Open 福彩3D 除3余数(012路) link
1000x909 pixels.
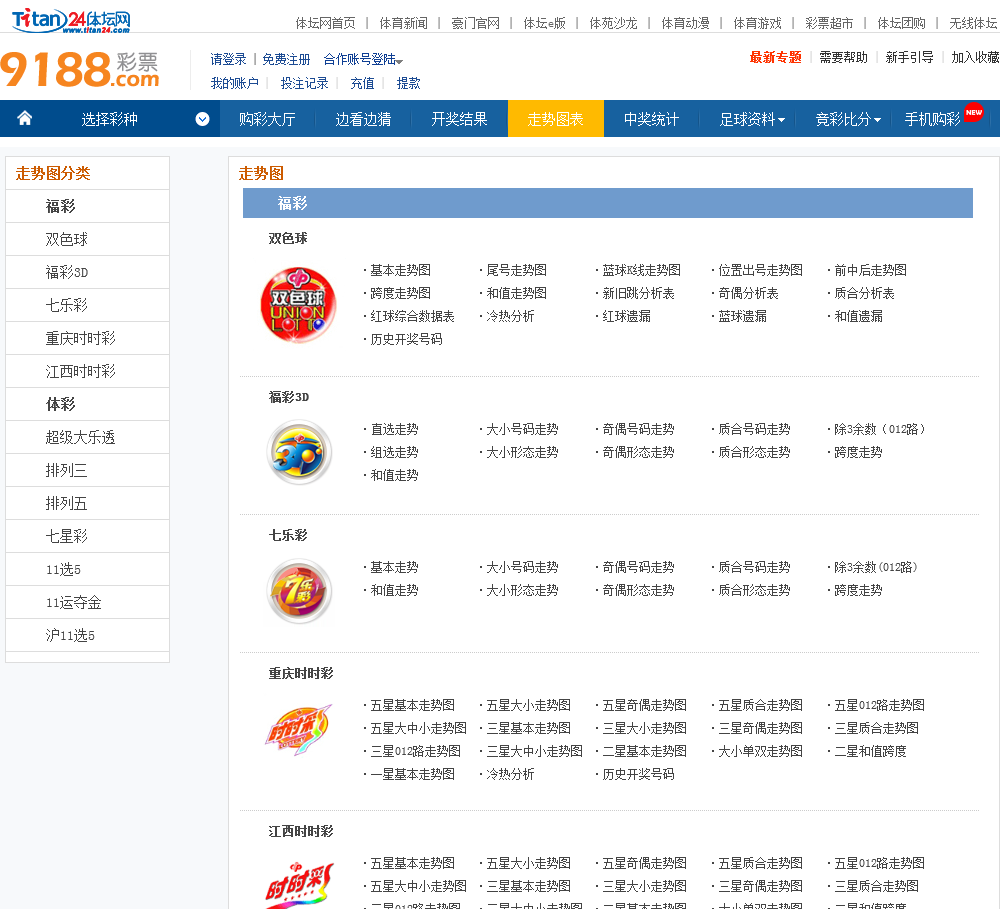pyautogui.click(x=879, y=429)
